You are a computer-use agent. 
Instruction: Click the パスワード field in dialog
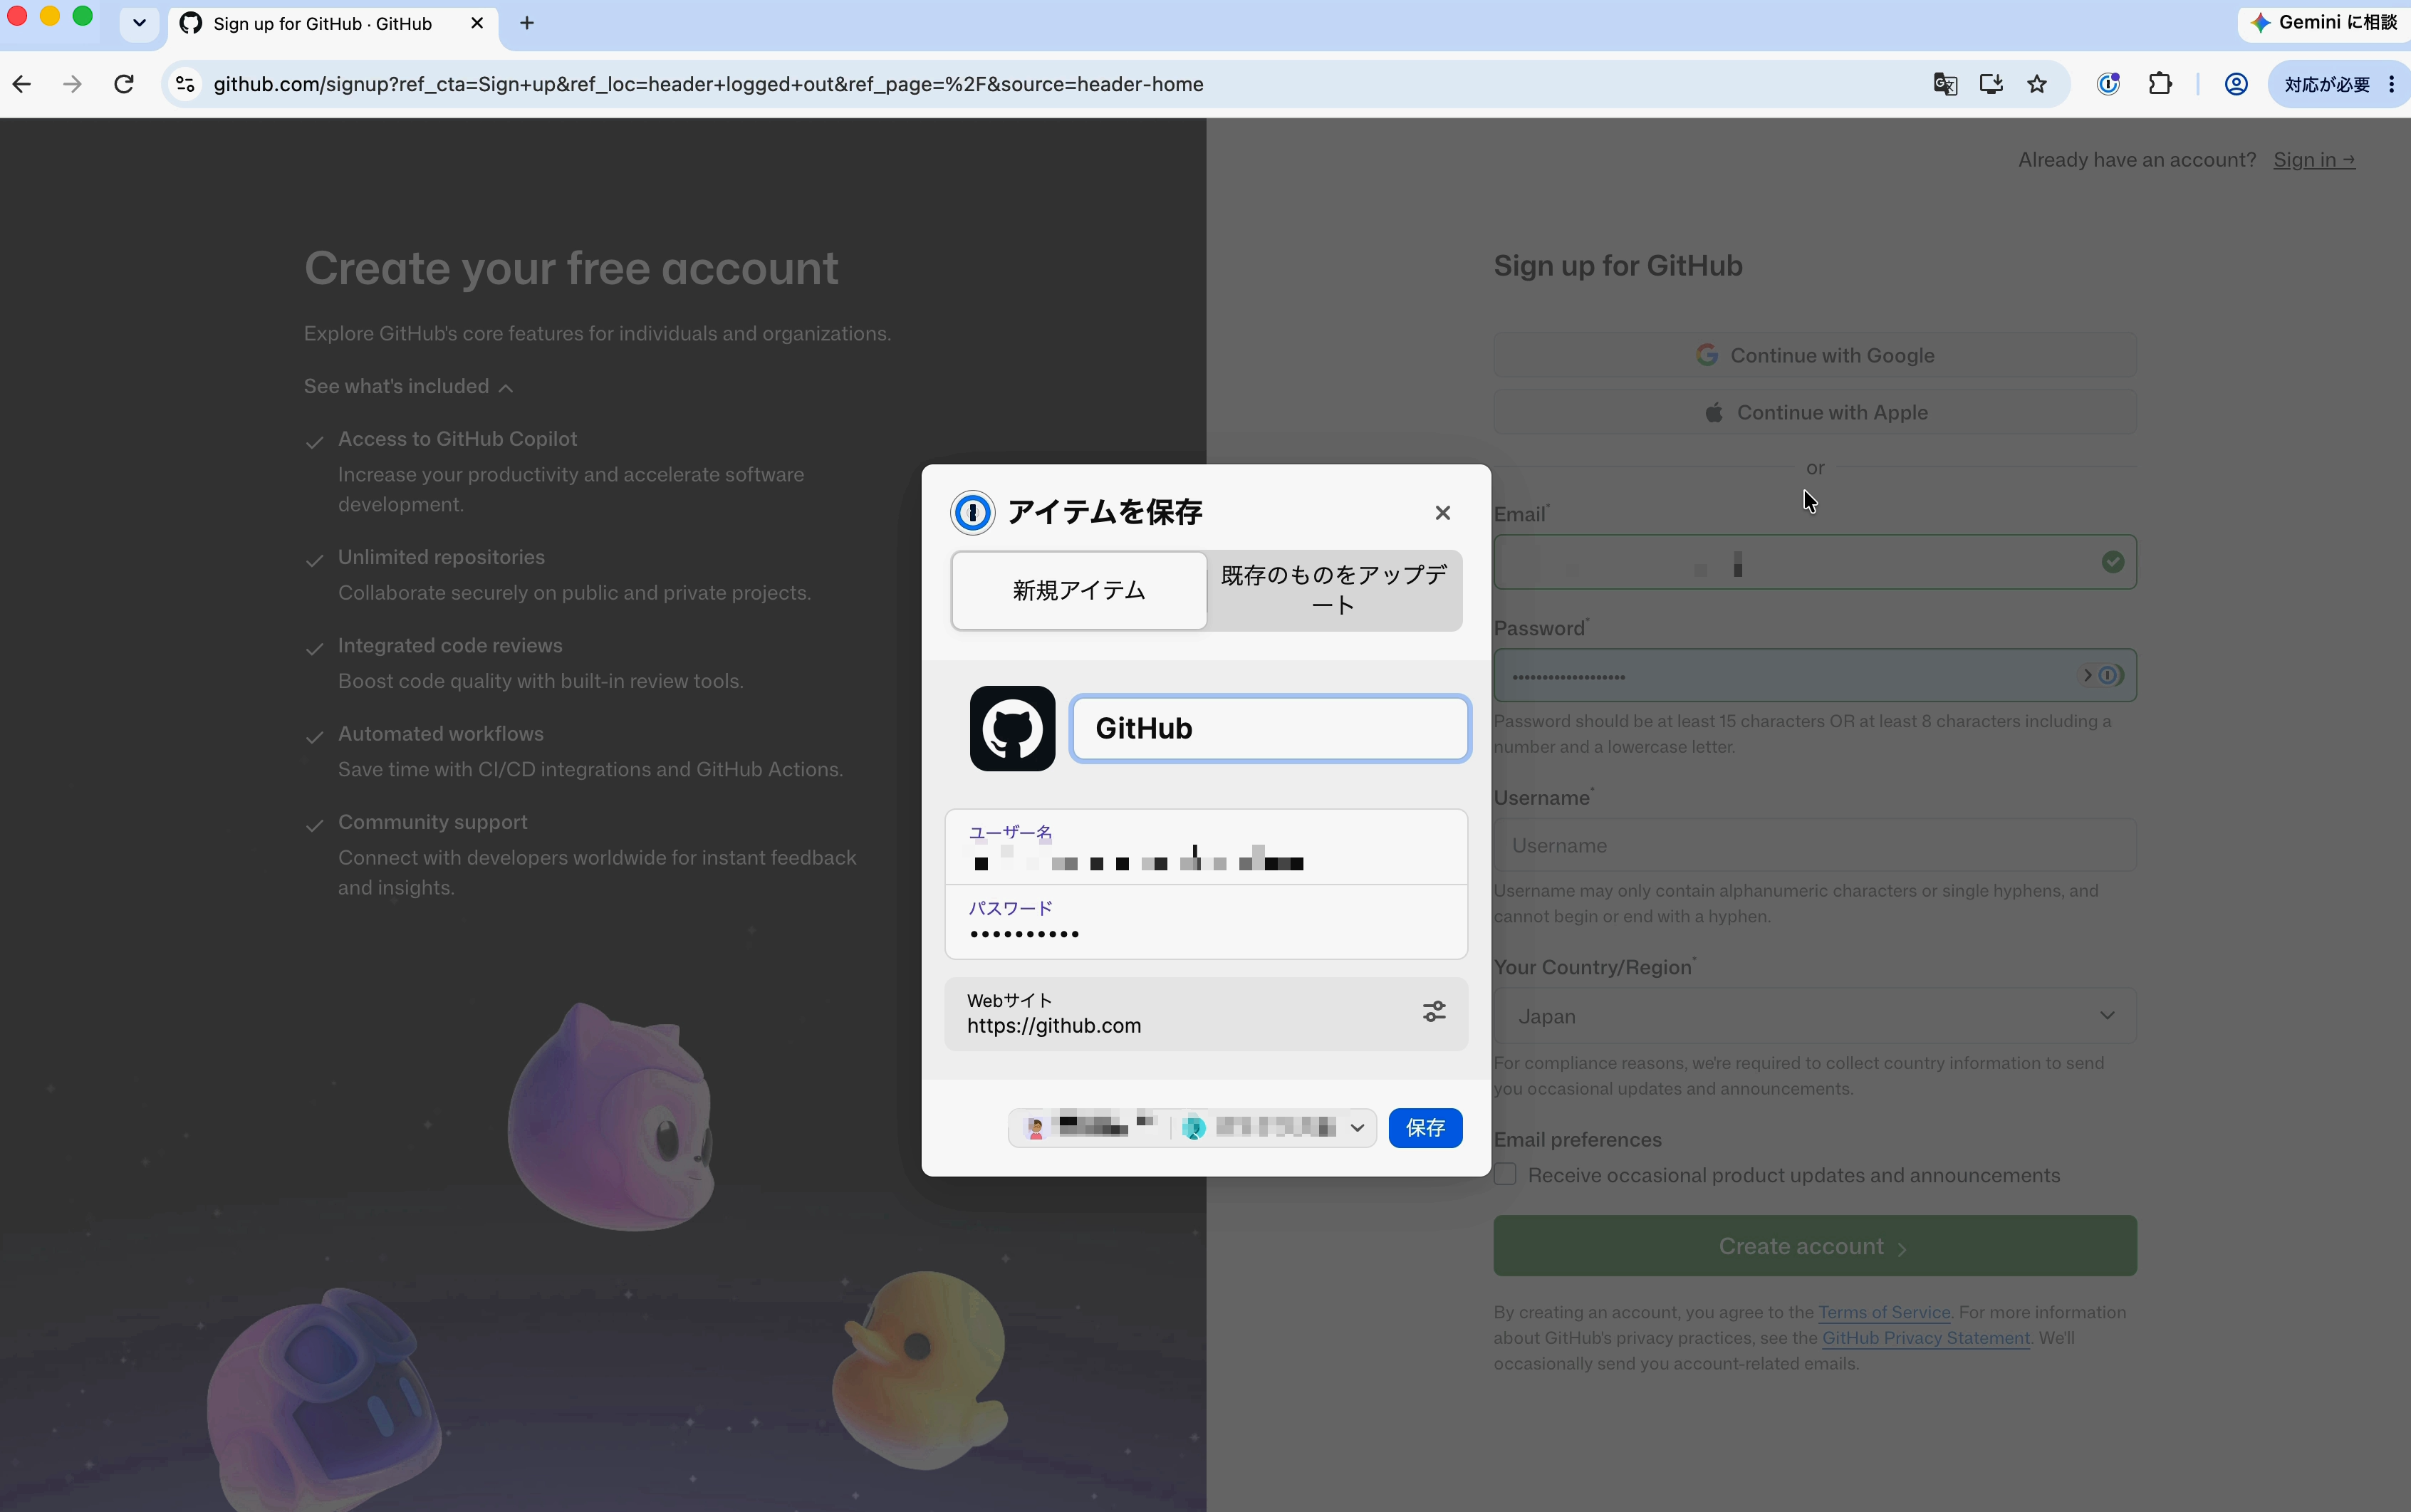1206,922
